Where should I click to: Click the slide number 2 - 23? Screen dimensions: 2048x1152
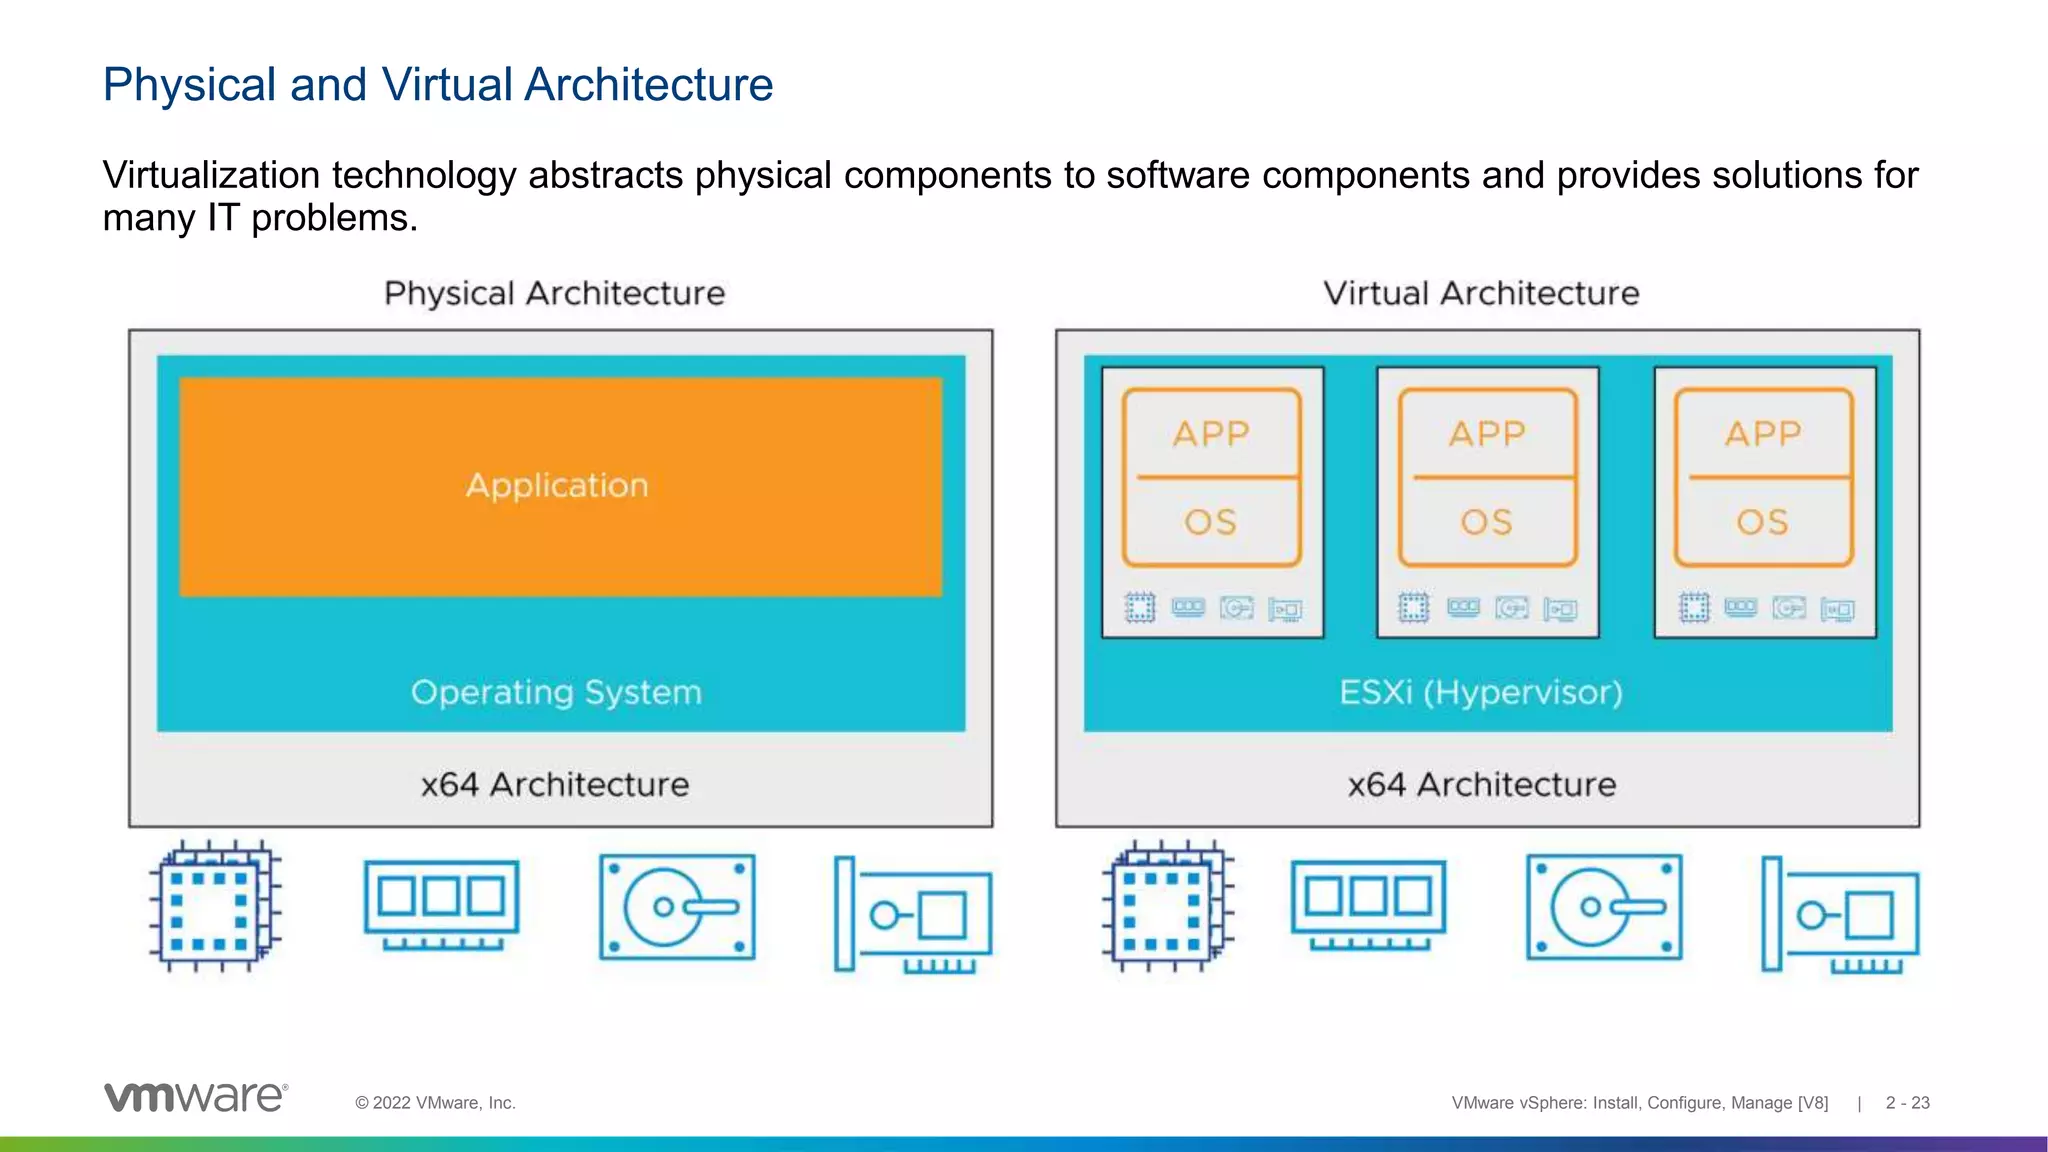pos(1907,1103)
